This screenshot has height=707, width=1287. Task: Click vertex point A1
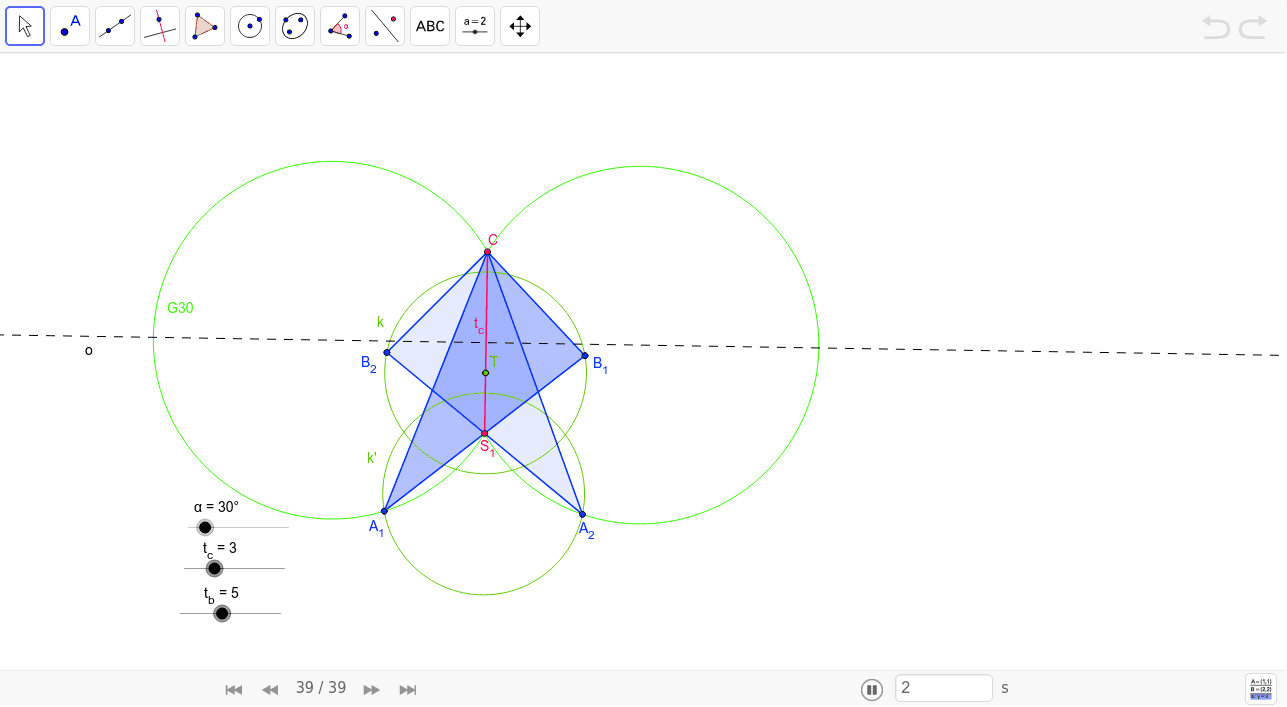[x=384, y=511]
